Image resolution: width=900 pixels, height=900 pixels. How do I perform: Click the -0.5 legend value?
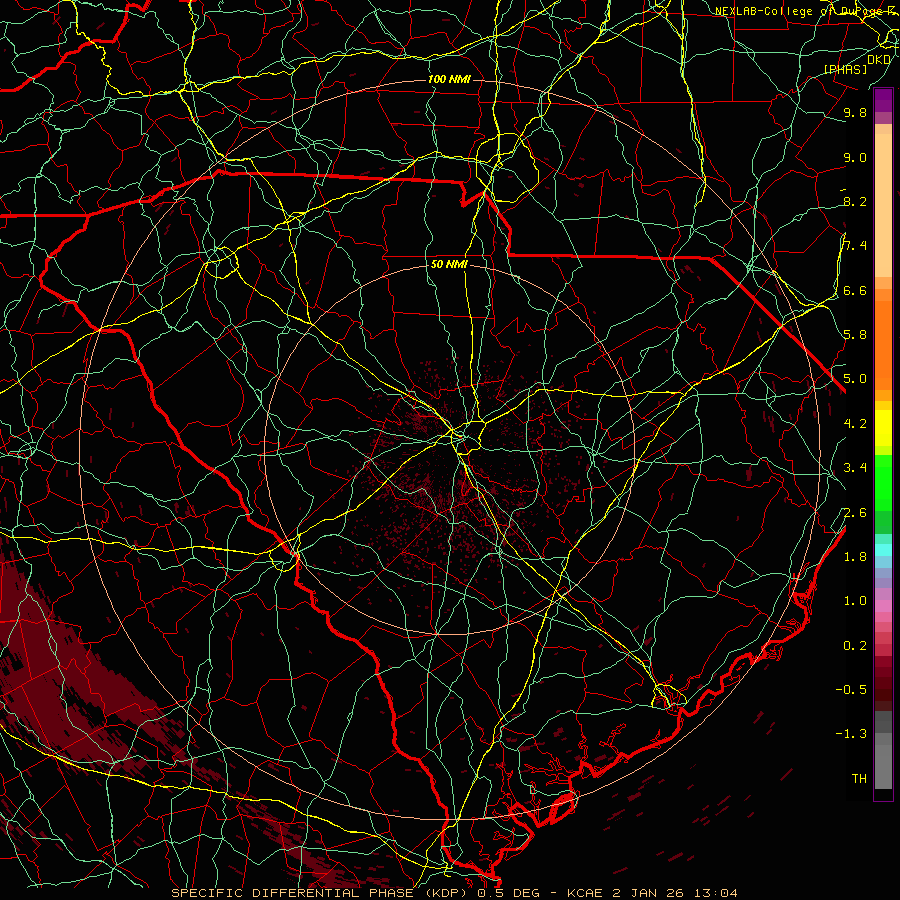tap(851, 689)
